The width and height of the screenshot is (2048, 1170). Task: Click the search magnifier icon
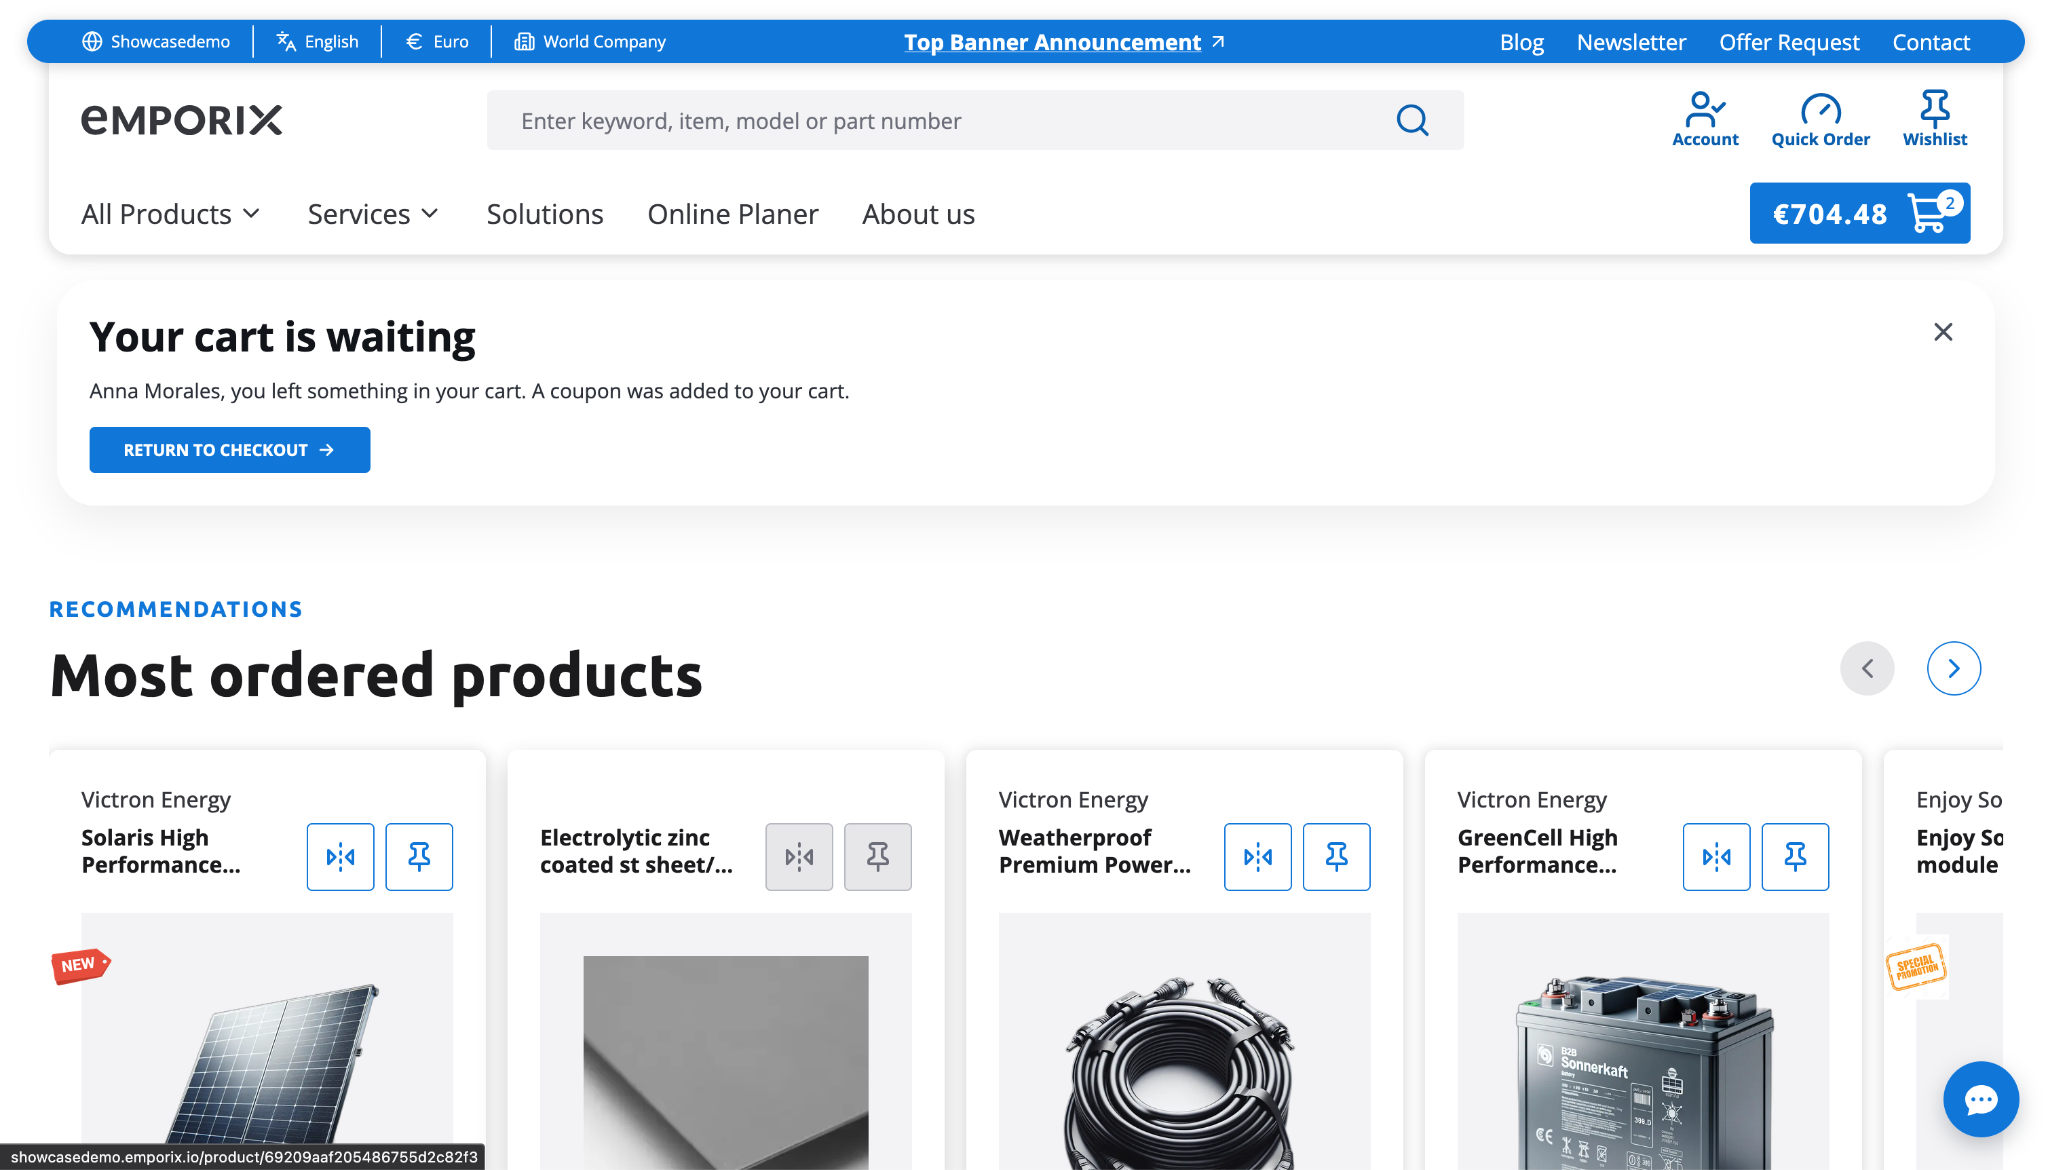pyautogui.click(x=1412, y=120)
